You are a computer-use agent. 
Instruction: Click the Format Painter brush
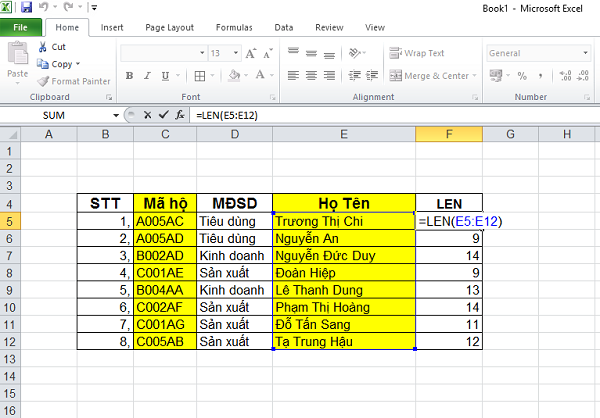point(43,81)
